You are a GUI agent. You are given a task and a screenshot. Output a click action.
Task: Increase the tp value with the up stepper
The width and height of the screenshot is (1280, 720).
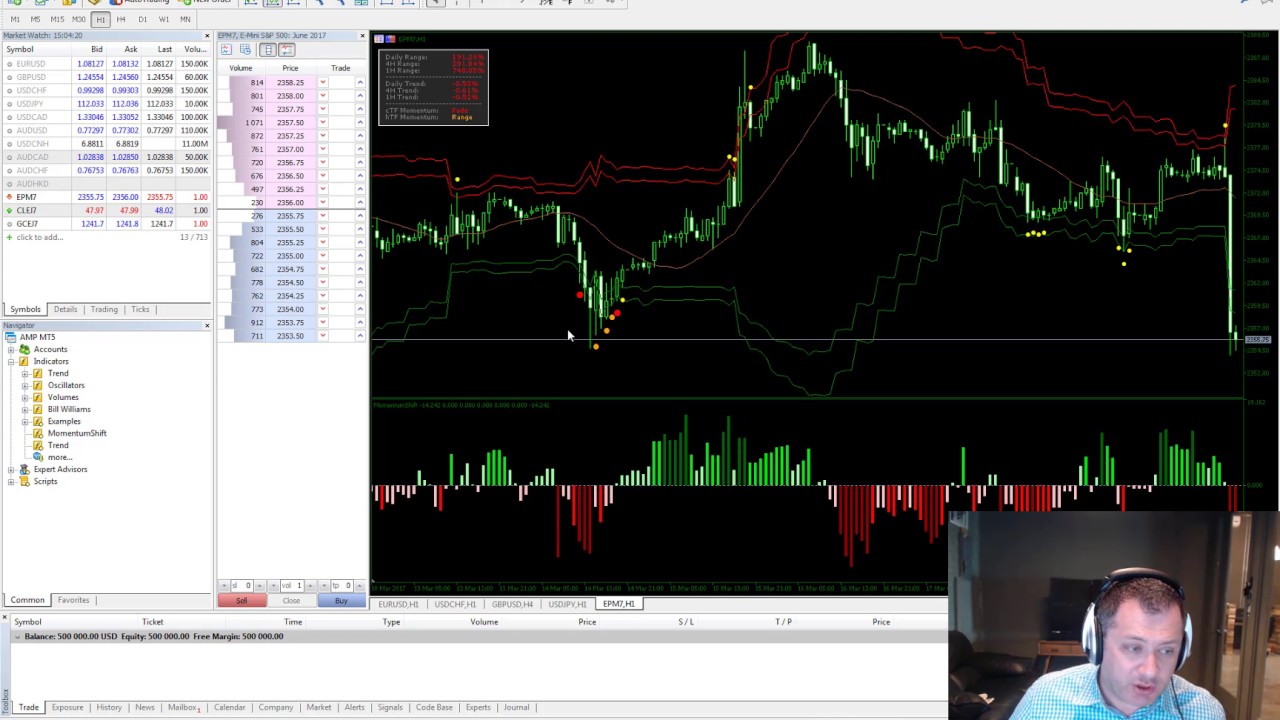(x=359, y=585)
